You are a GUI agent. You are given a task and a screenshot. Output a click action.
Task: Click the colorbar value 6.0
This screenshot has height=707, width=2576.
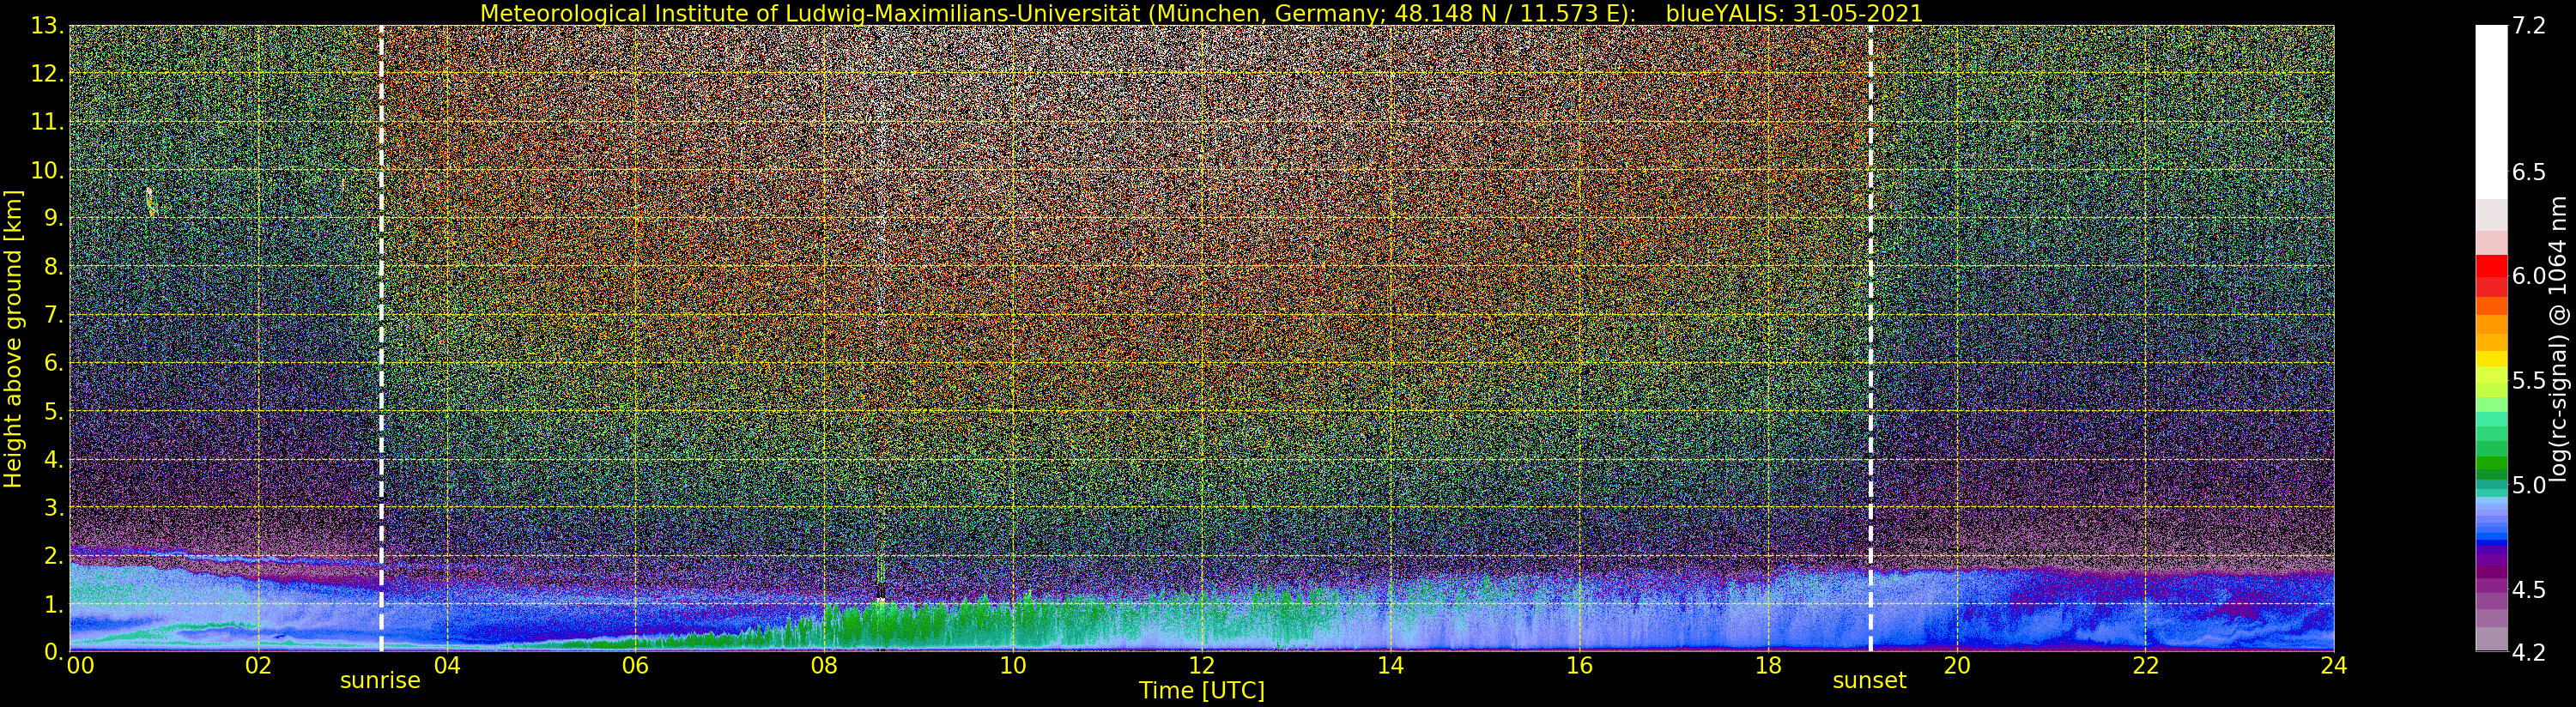2528,276
